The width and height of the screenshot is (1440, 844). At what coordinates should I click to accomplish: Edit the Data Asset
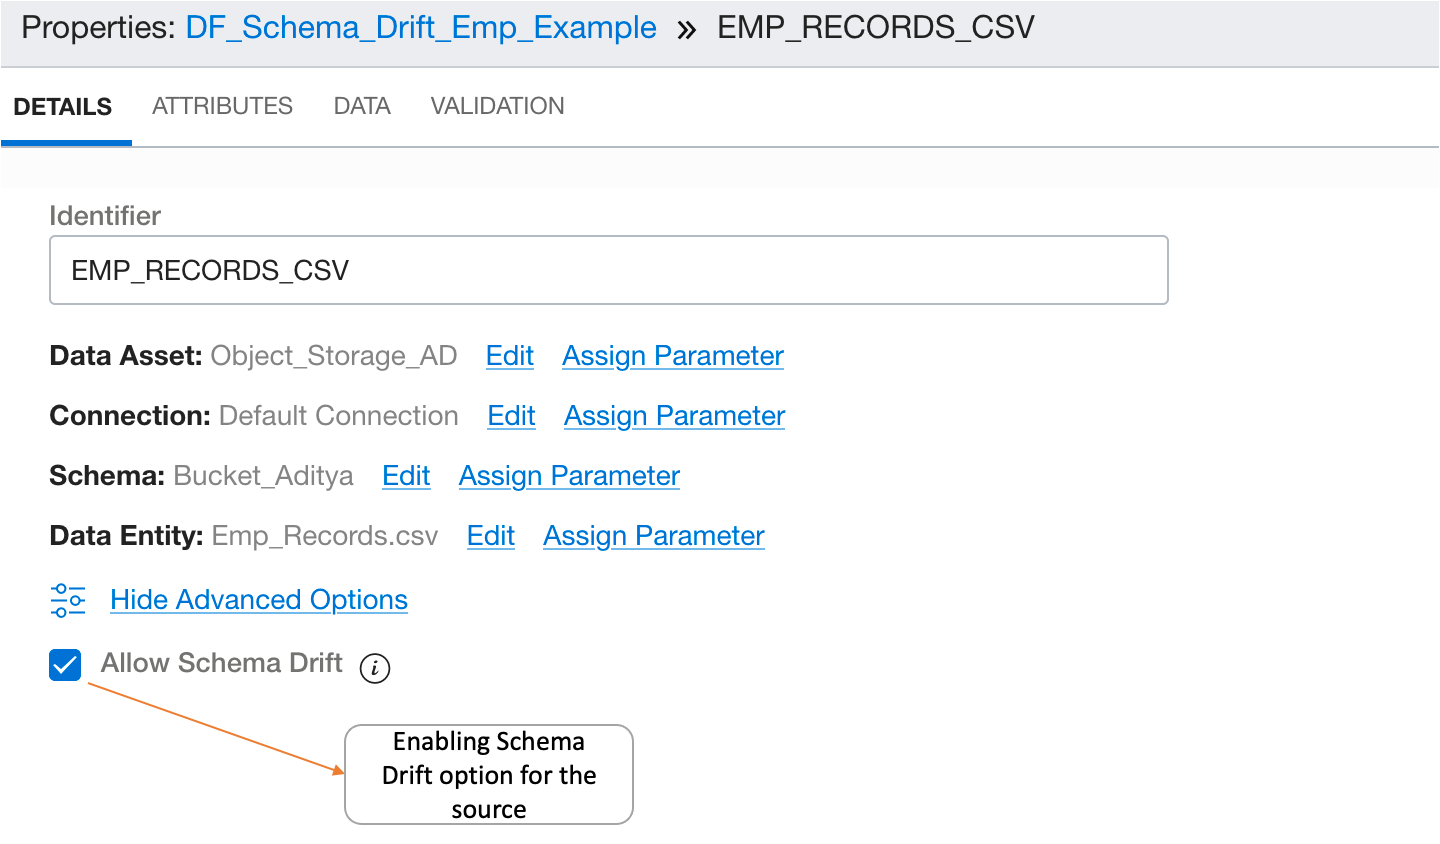click(510, 356)
